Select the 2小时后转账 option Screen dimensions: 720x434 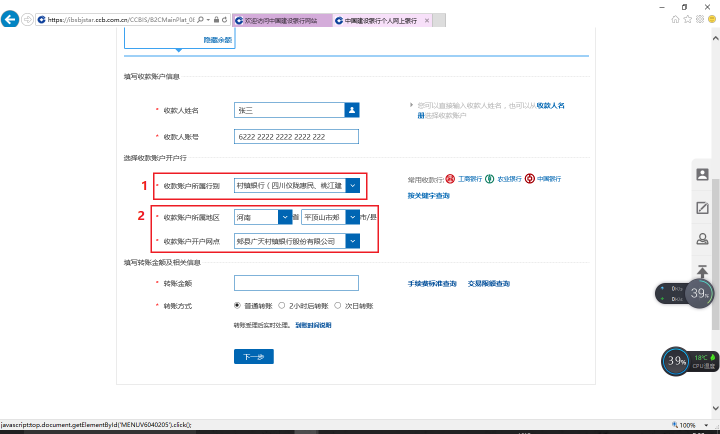tap(282, 305)
